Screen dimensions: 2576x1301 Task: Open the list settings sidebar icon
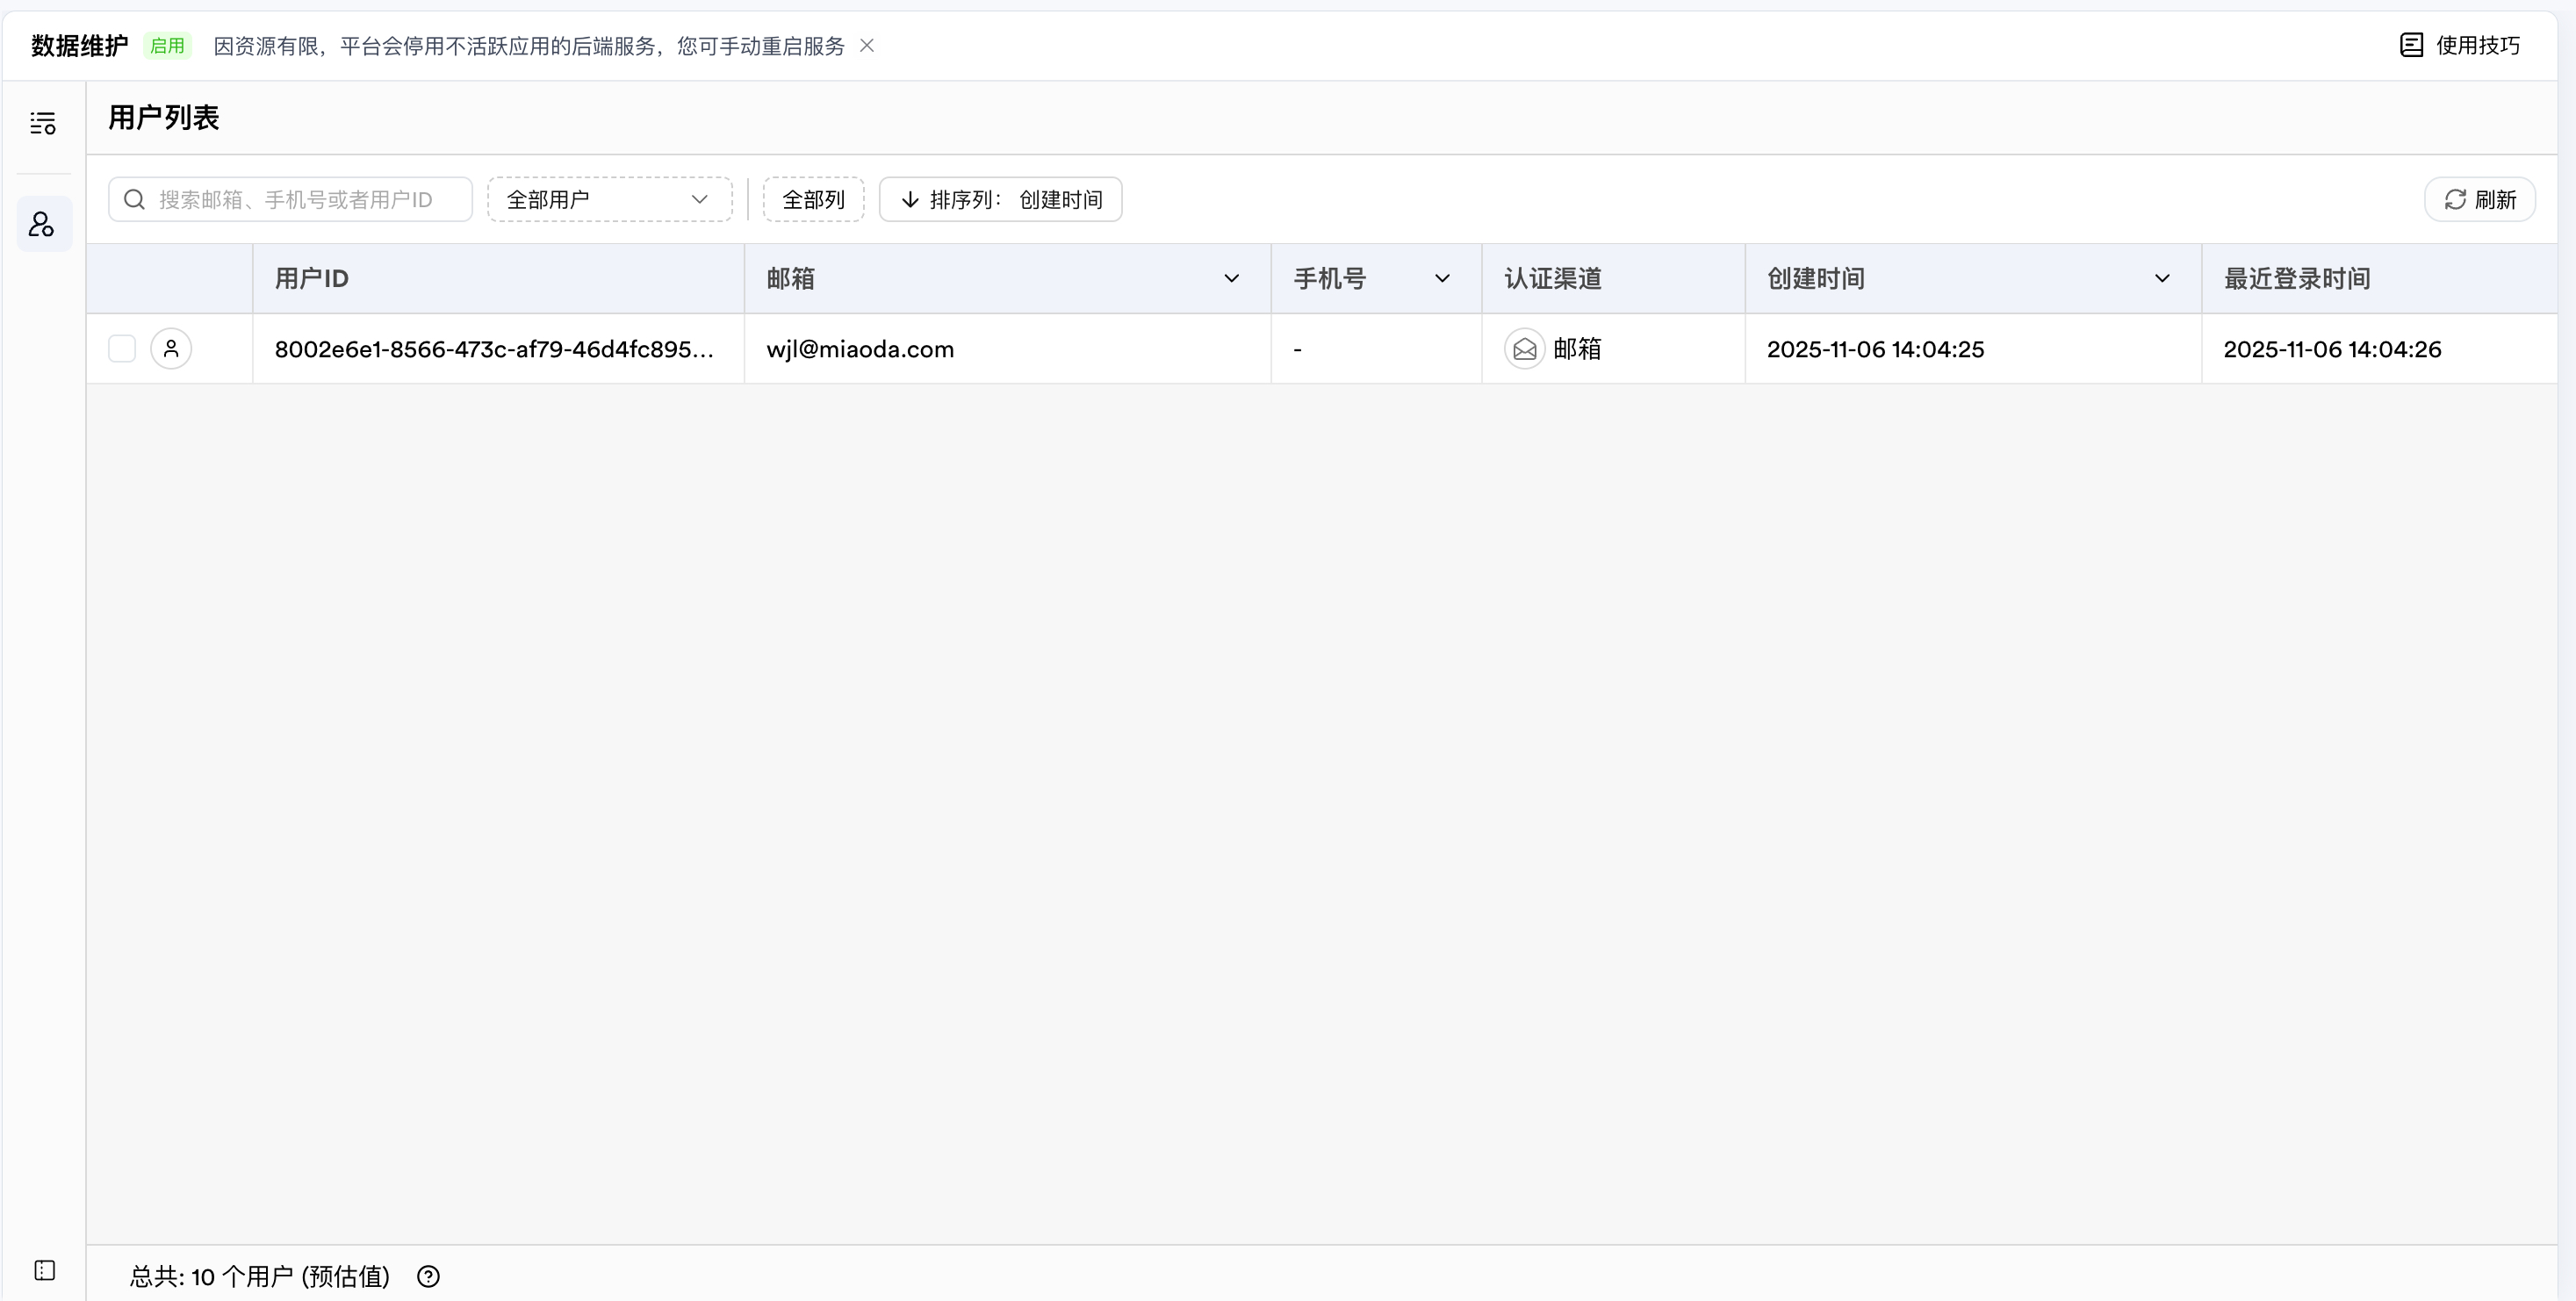click(x=43, y=123)
